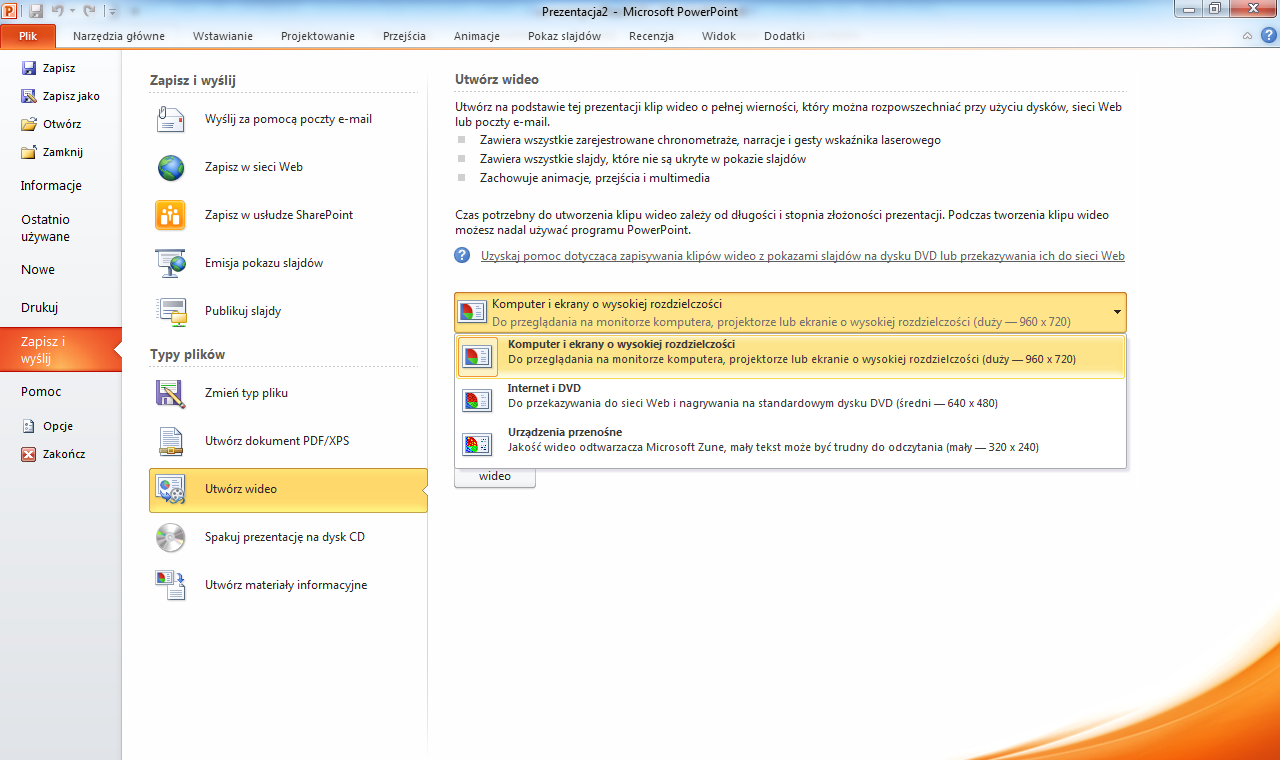Open the Uzyskaj pomoc dotyczącą zapisywania klipów wideo link
Image resolution: width=1280 pixels, height=760 pixels.
tap(803, 256)
